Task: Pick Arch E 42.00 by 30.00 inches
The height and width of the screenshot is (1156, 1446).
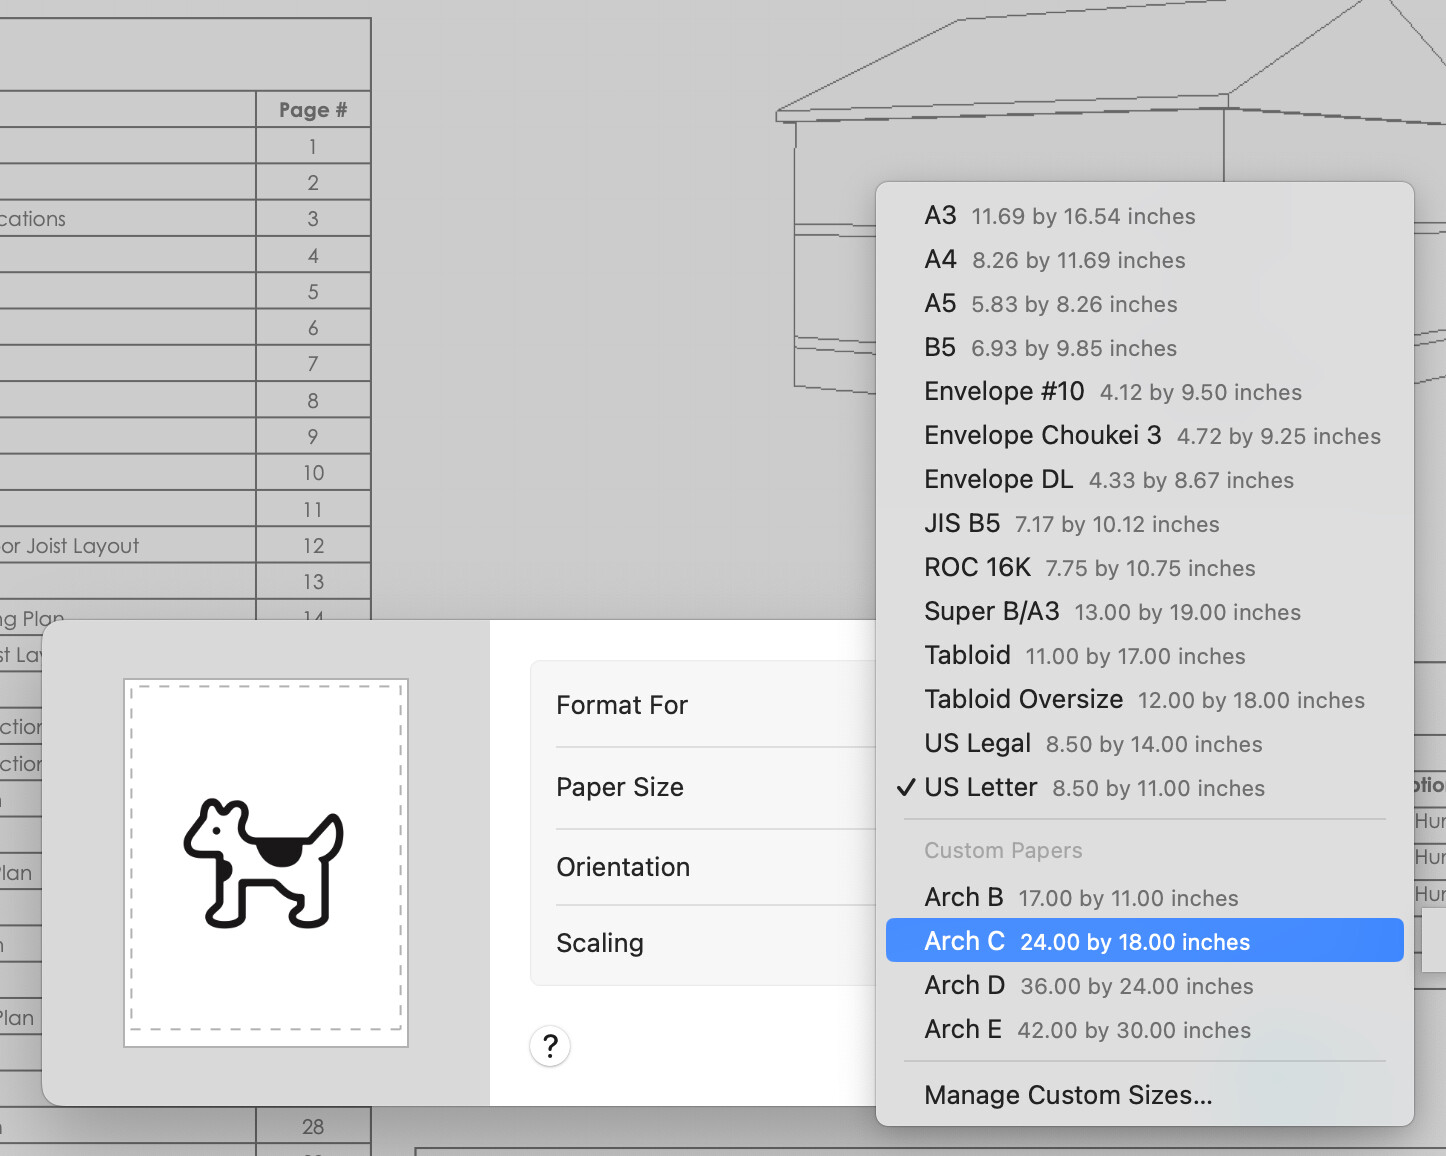Action: 1145,1030
